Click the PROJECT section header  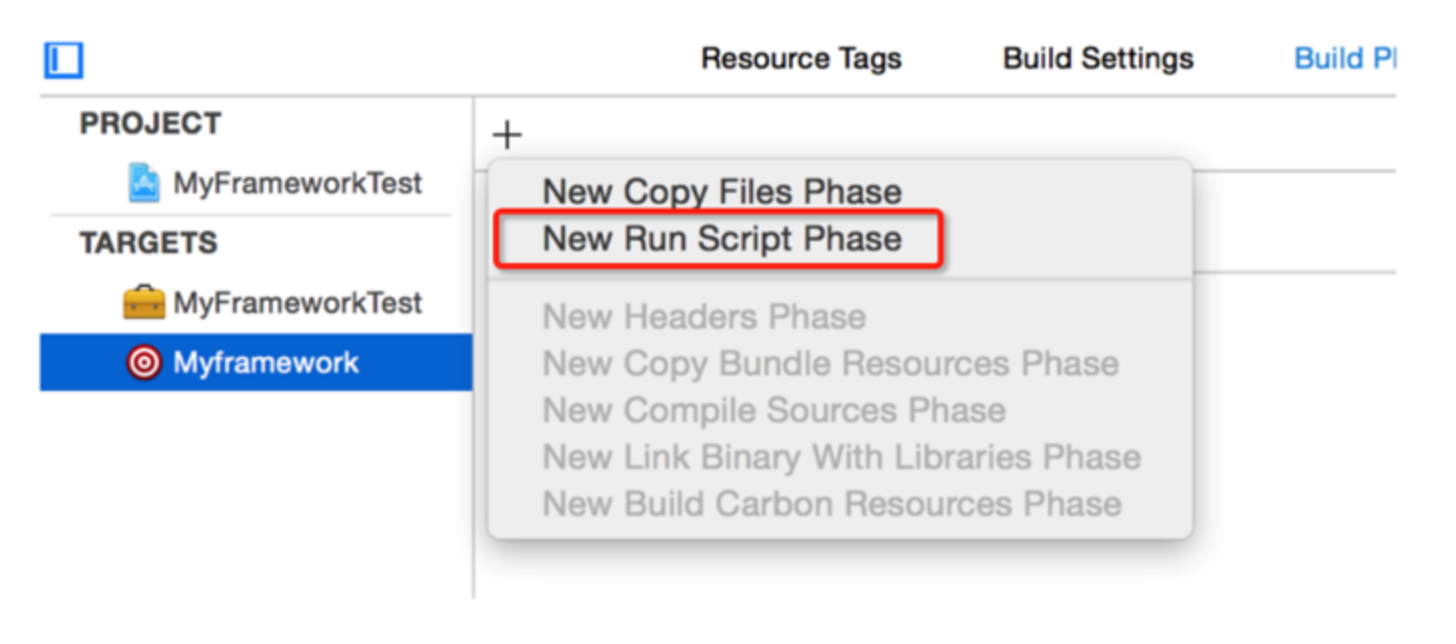(151, 124)
